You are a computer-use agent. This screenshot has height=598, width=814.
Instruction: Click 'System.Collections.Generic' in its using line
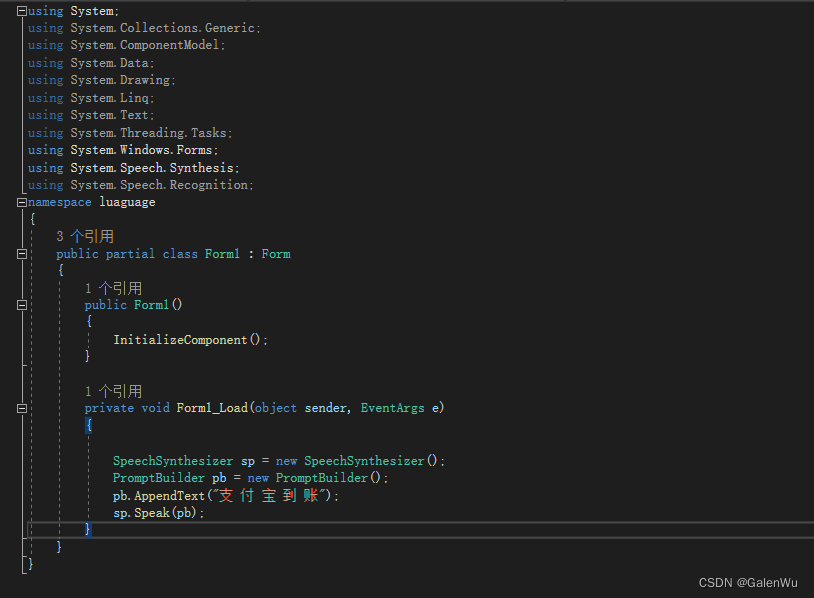(162, 28)
